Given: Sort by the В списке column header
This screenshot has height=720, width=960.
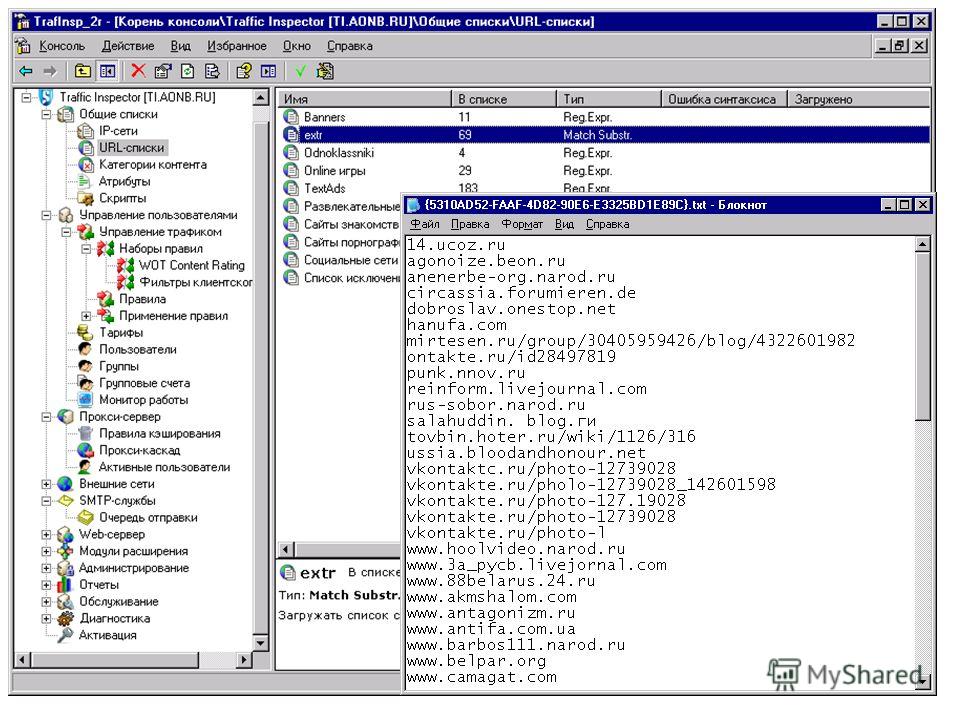Looking at the screenshot, I should [504, 99].
